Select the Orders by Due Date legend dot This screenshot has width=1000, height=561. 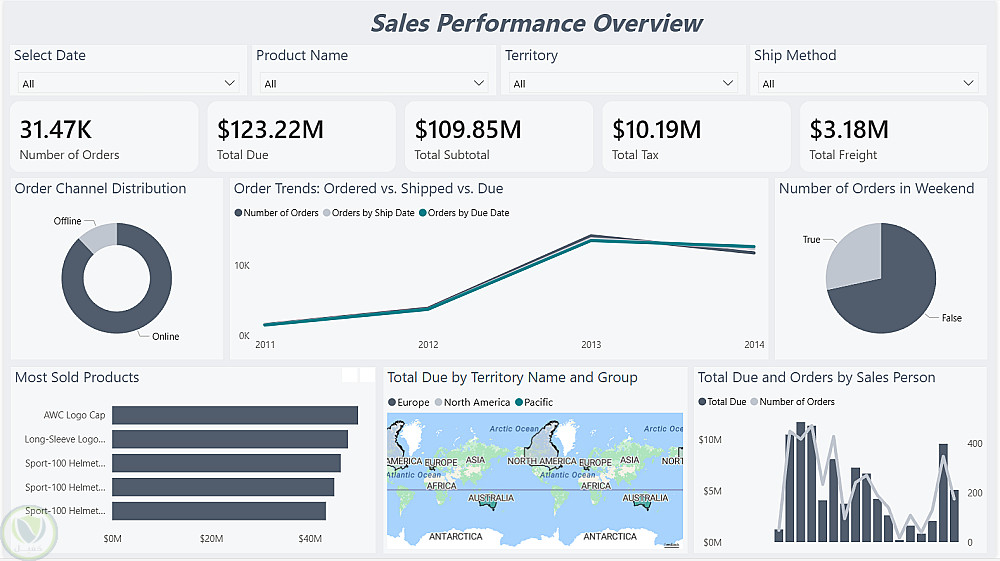pyautogui.click(x=423, y=213)
